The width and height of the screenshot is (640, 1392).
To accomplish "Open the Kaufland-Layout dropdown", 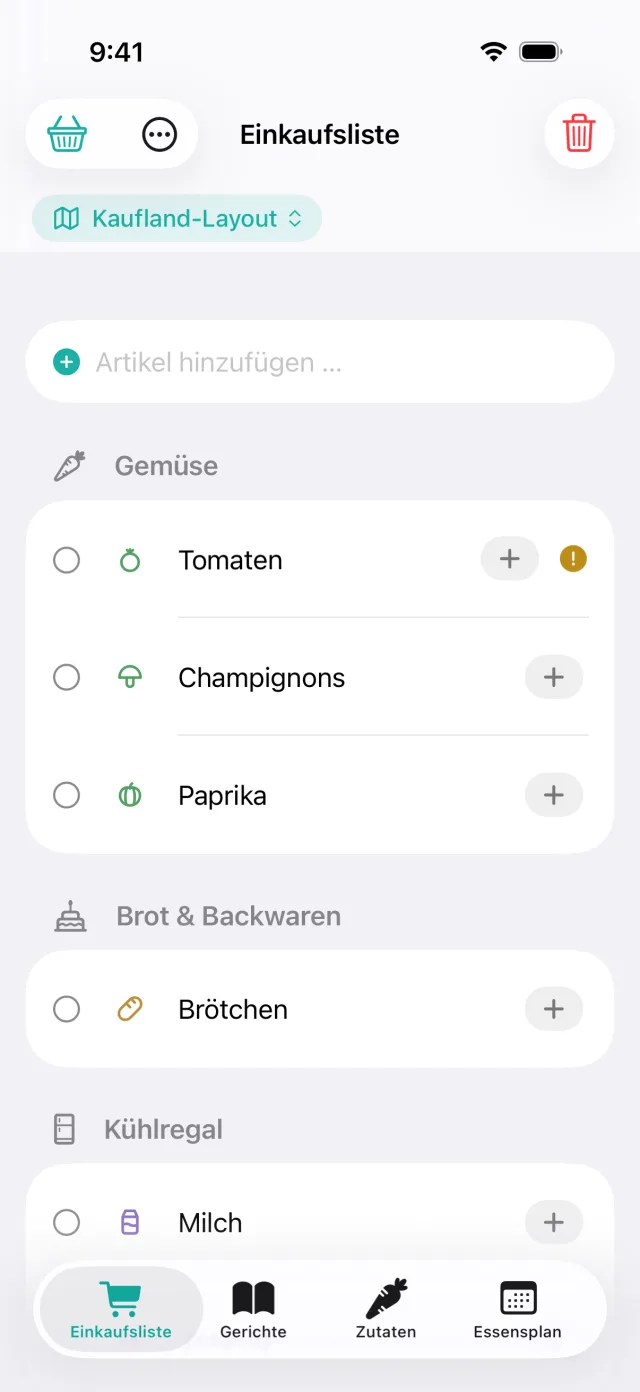I will click(x=177, y=218).
